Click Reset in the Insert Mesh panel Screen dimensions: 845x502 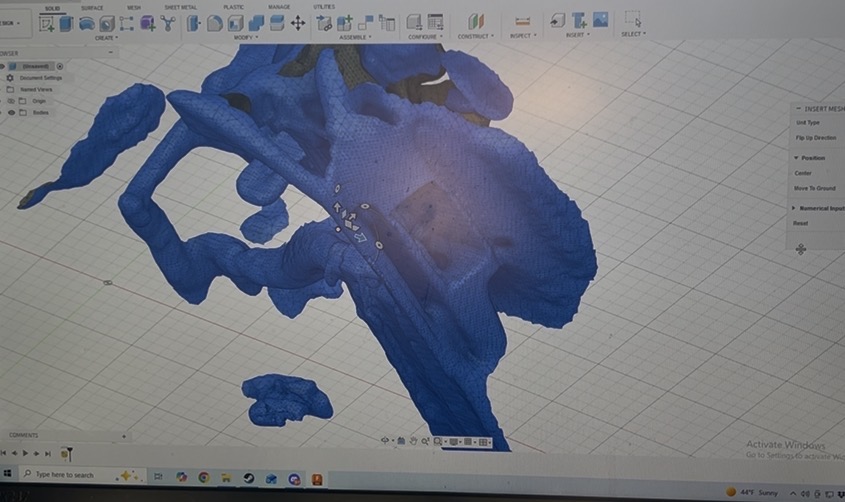800,223
